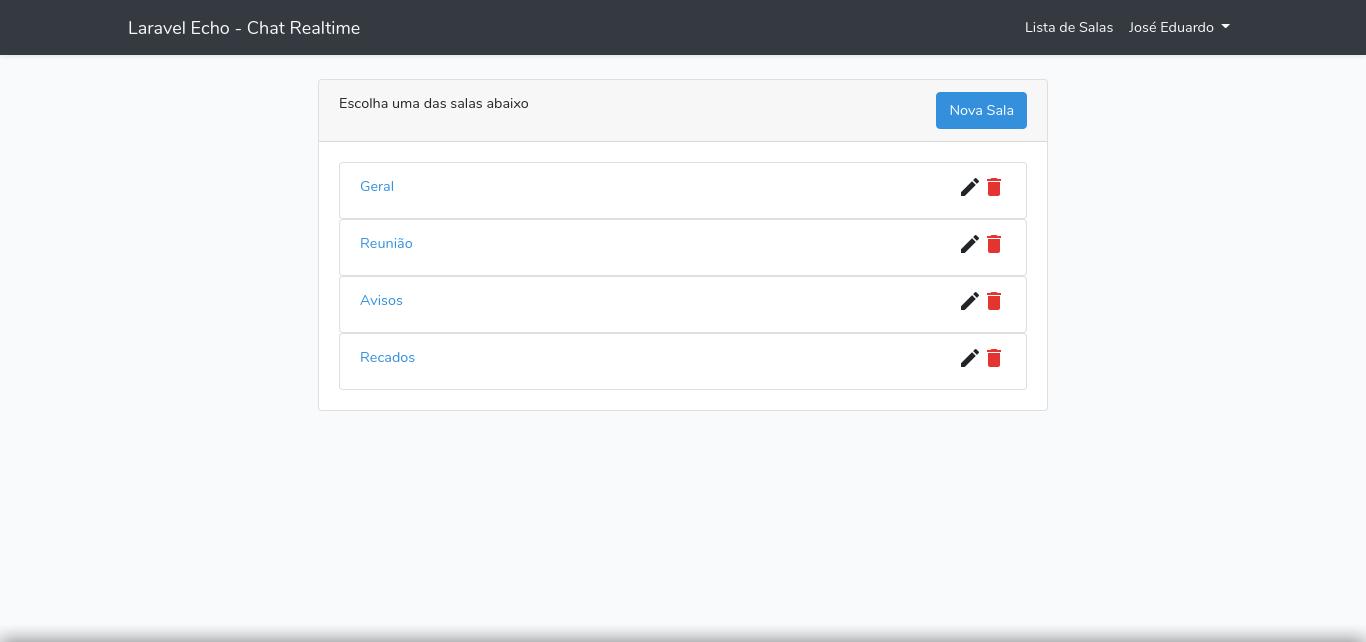Click the Laravel Echo - Chat Realtime brand
Viewport: 1366px width, 642px height.
tap(244, 28)
